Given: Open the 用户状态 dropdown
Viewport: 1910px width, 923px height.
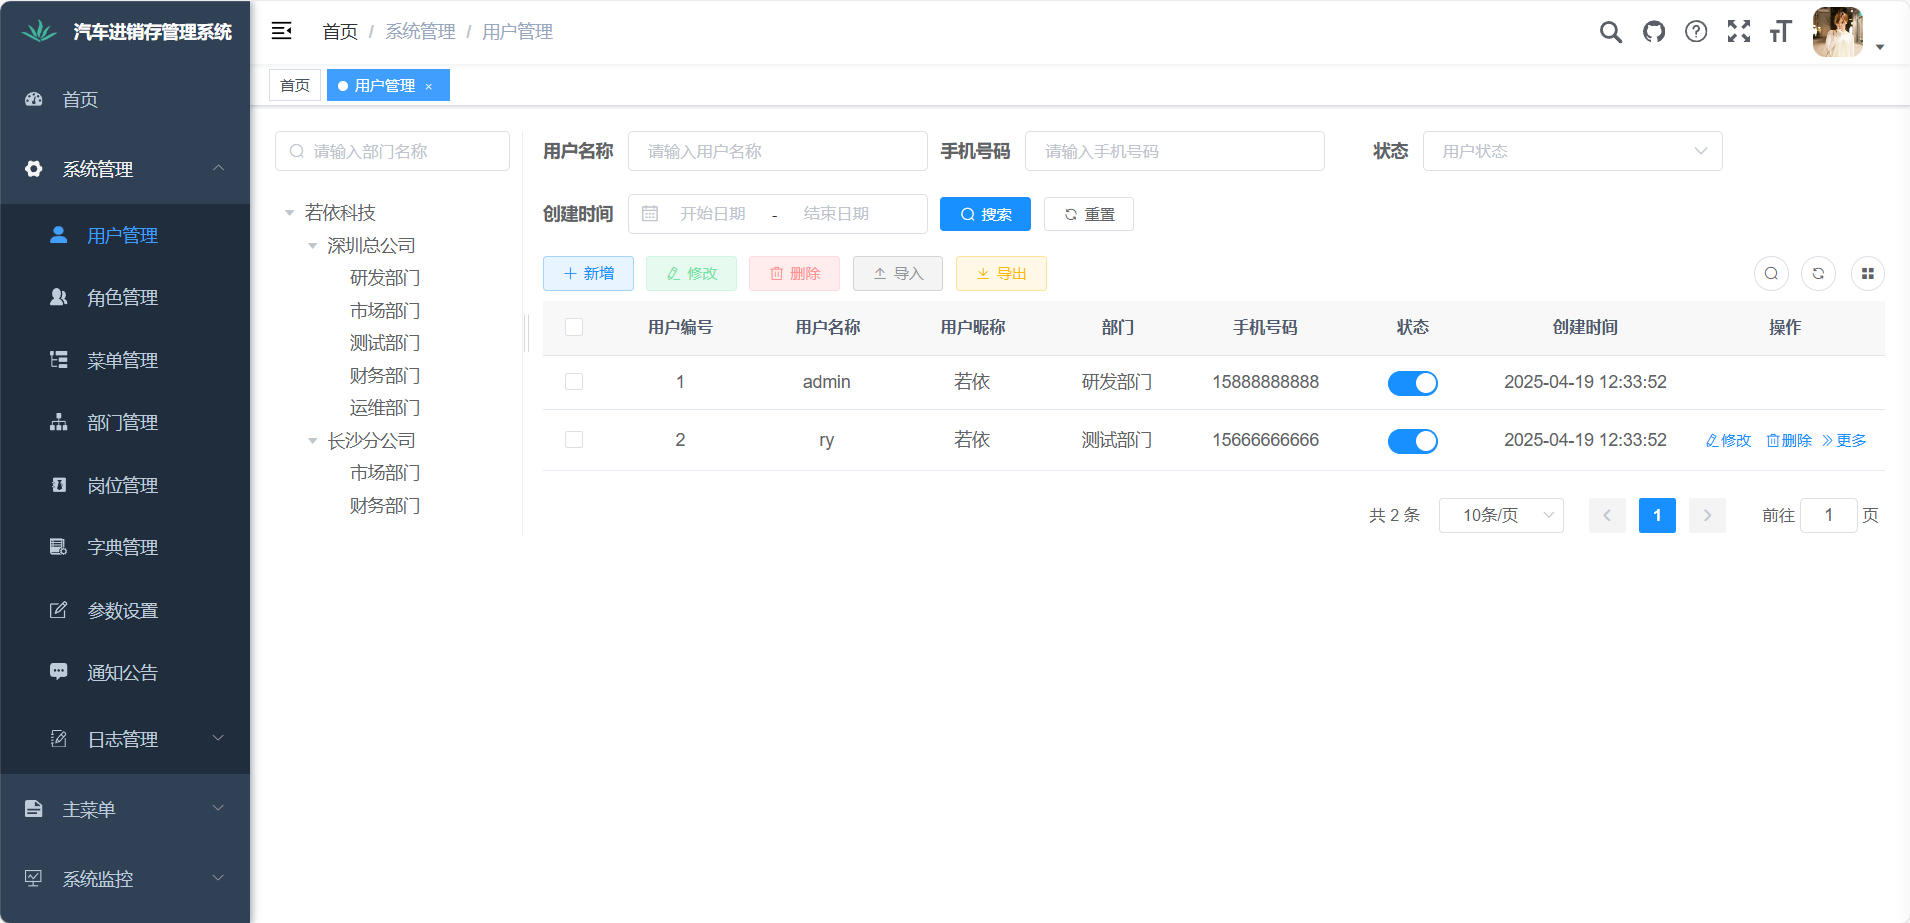Looking at the screenshot, I should coord(1572,151).
